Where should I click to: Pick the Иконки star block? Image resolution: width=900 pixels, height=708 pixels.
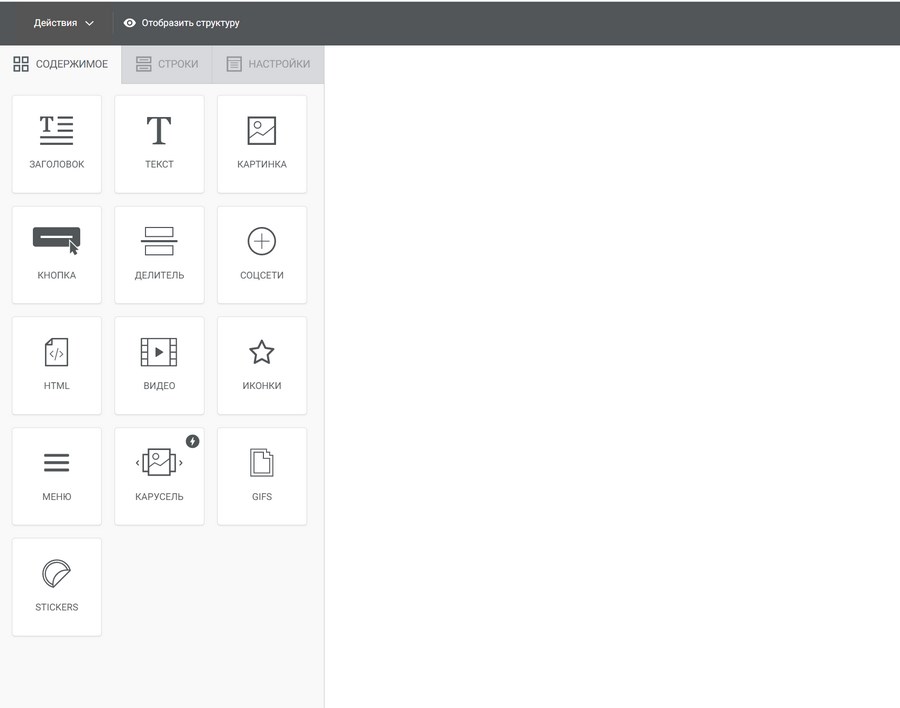pos(262,365)
